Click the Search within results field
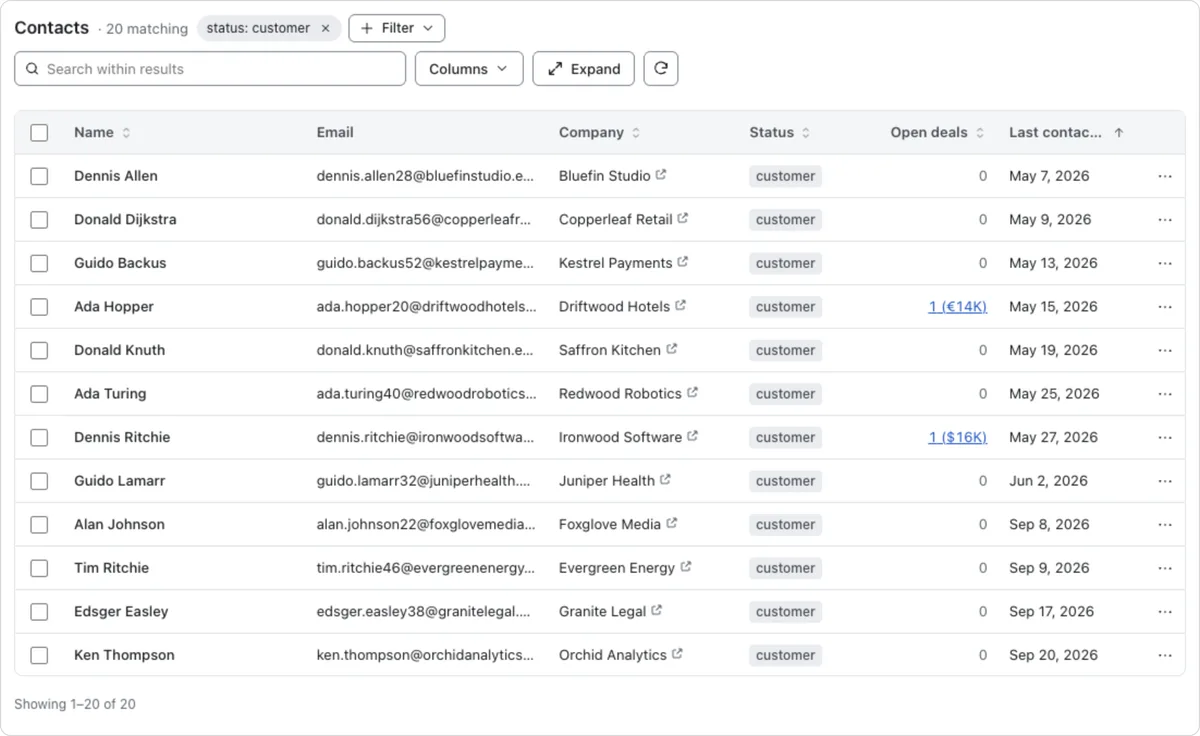1200x736 pixels. (210, 69)
